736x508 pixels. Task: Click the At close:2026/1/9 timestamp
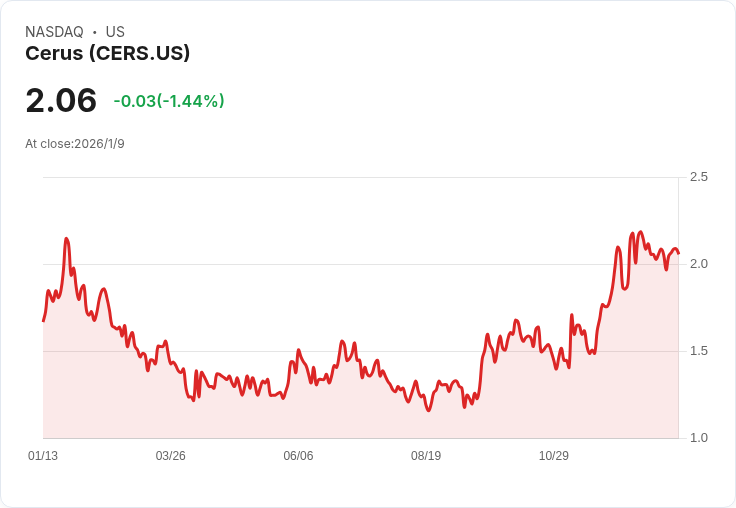[75, 144]
